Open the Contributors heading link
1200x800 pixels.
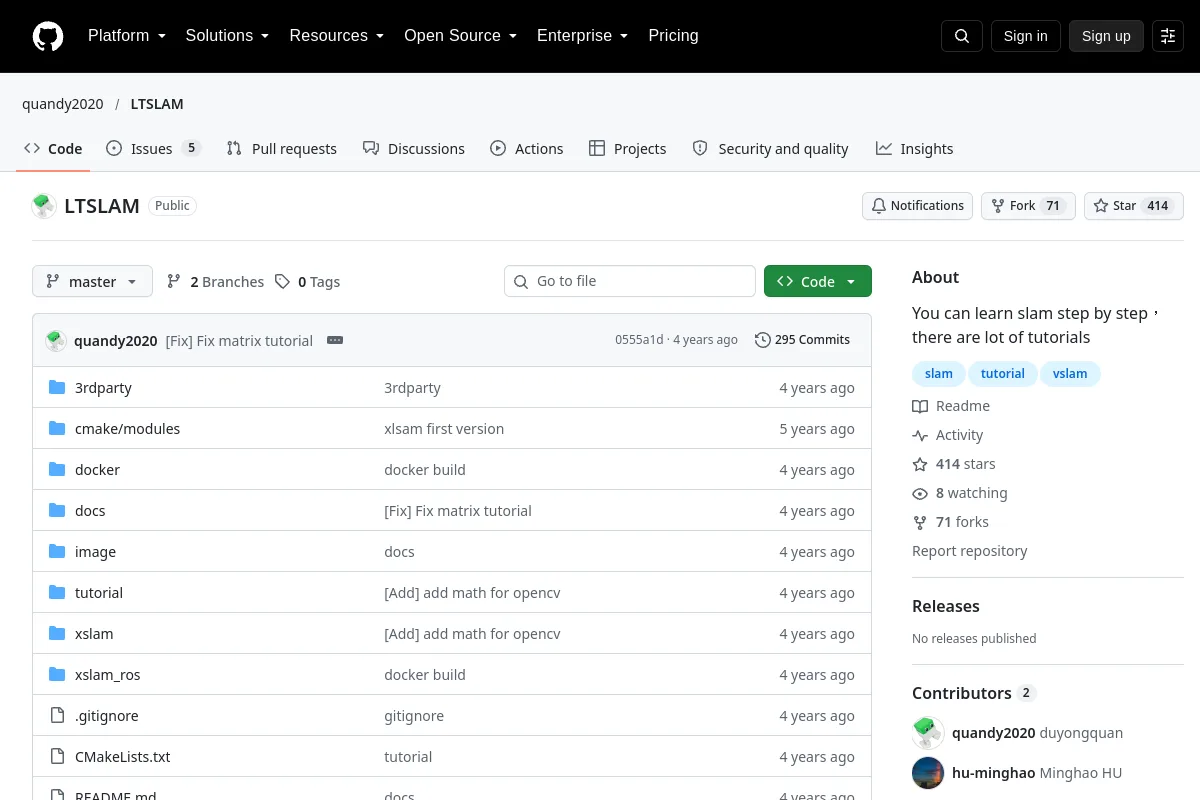974,693
